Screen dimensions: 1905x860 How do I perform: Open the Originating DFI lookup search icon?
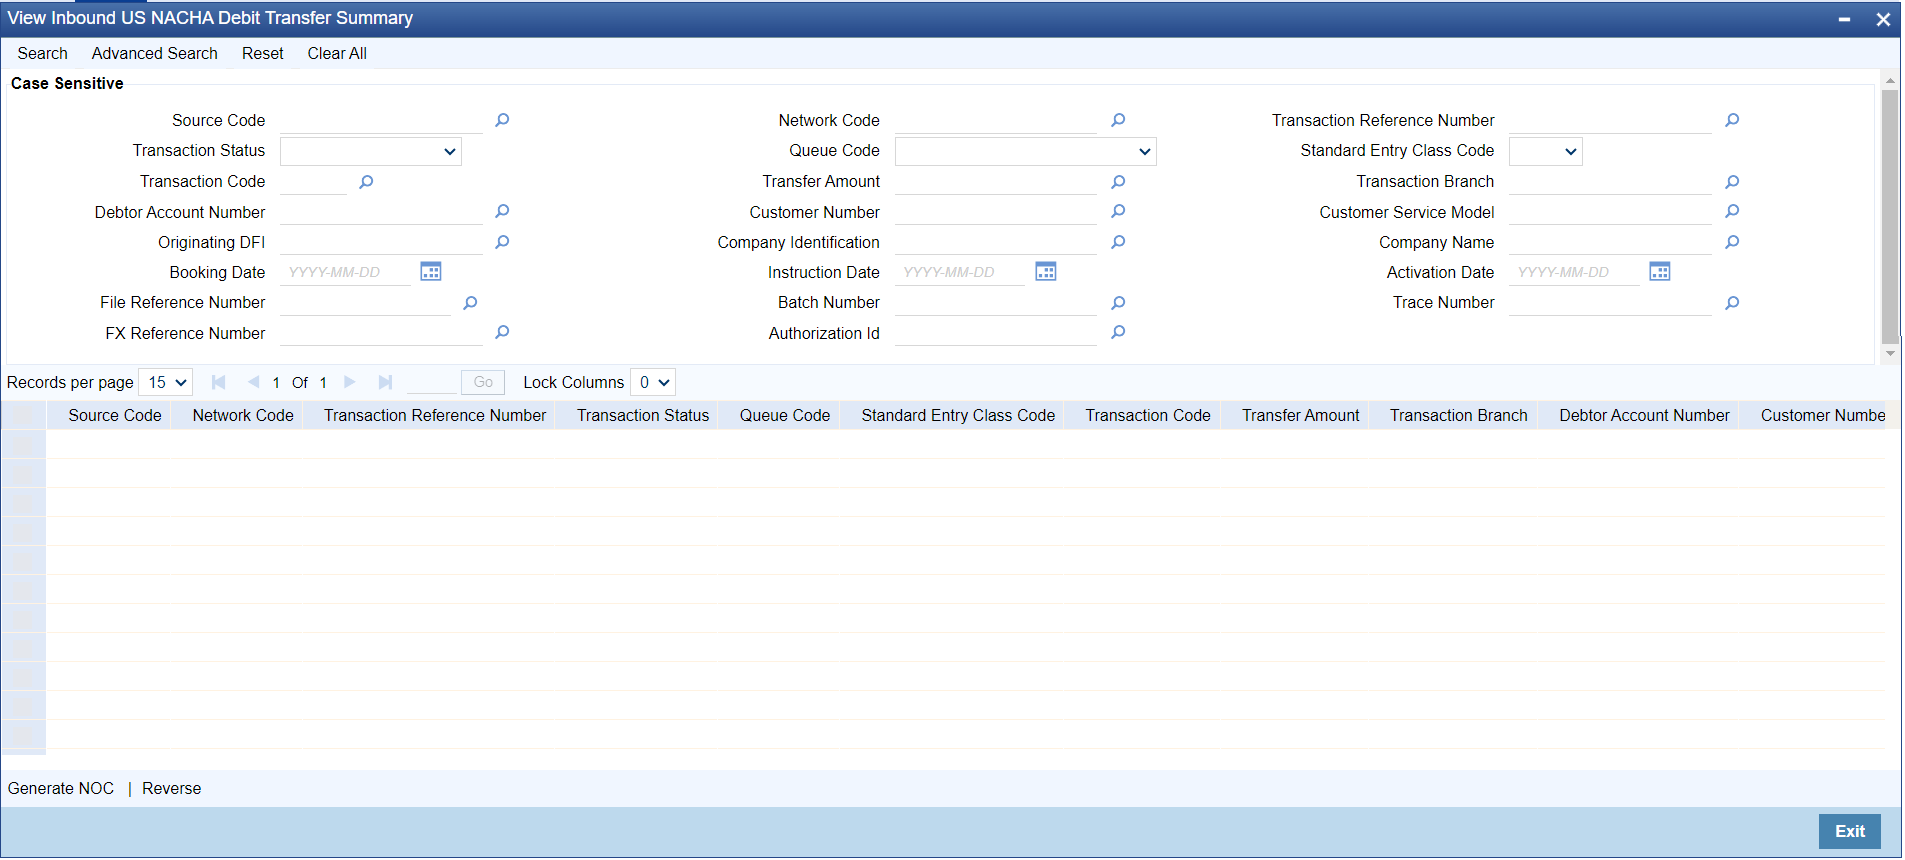point(502,242)
